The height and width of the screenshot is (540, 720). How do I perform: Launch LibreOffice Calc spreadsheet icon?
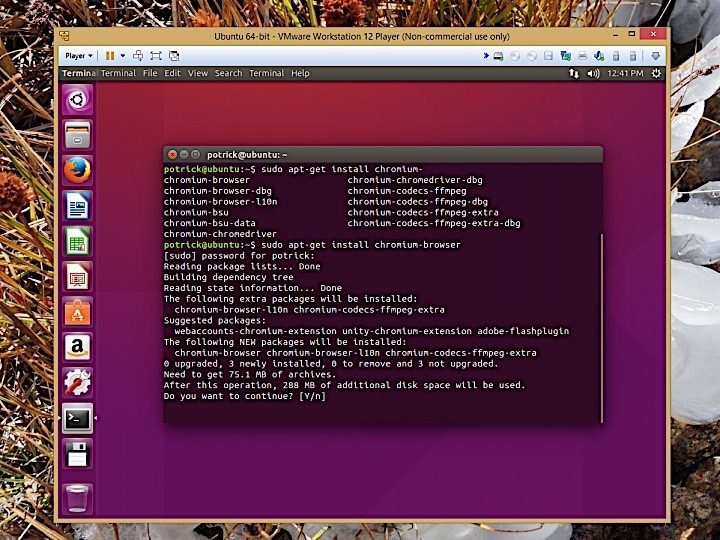click(x=77, y=241)
